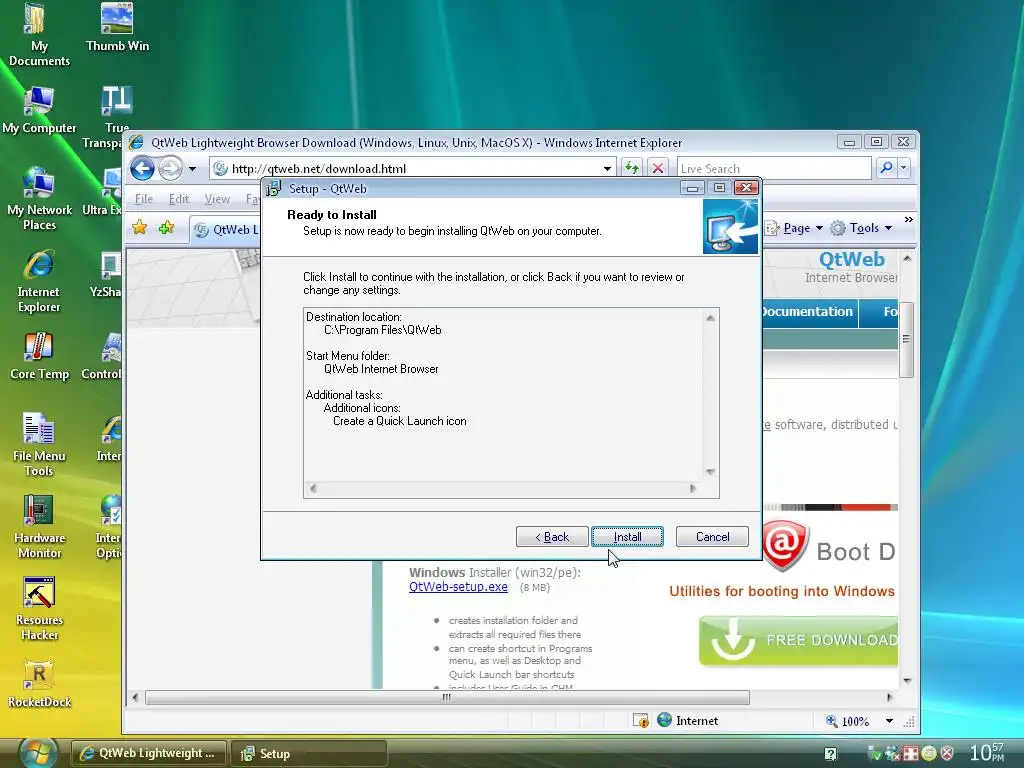Select the Core Temp desktop icon

coord(39,356)
